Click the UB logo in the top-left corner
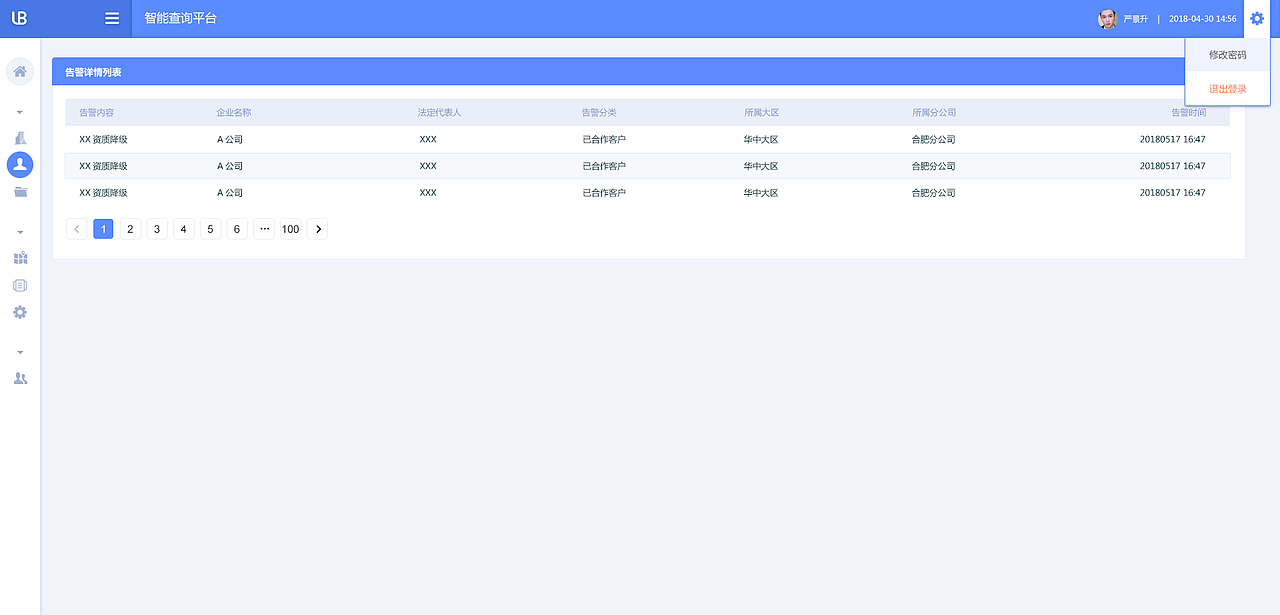The width and height of the screenshot is (1280, 615). coord(19,18)
